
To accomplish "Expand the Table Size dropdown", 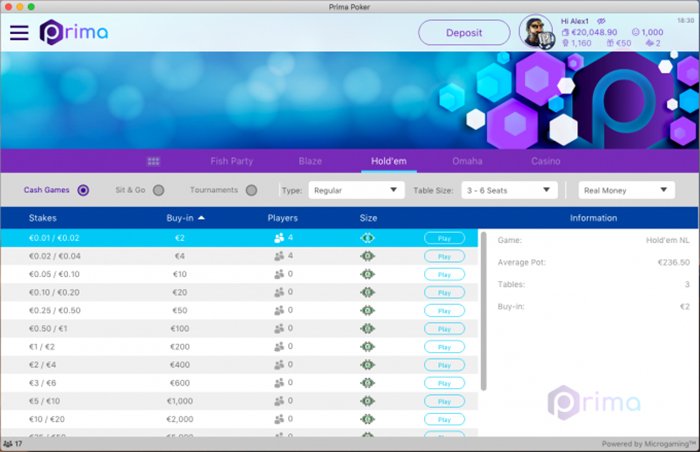I will click(508, 190).
